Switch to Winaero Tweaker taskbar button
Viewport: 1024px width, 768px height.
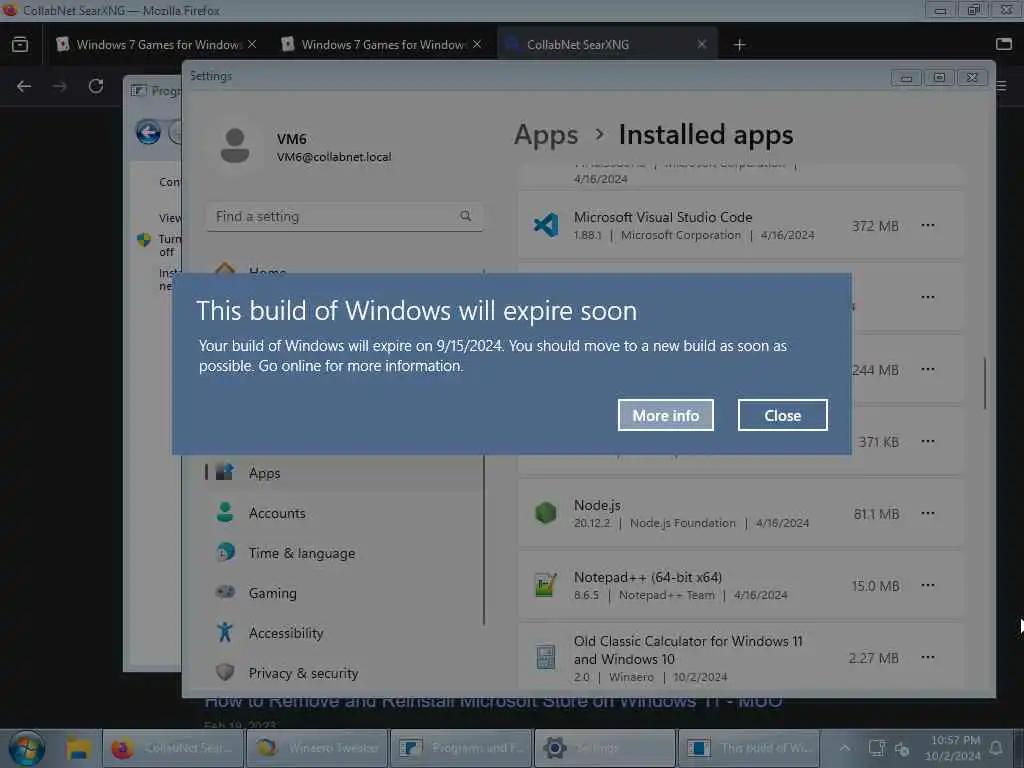317,748
